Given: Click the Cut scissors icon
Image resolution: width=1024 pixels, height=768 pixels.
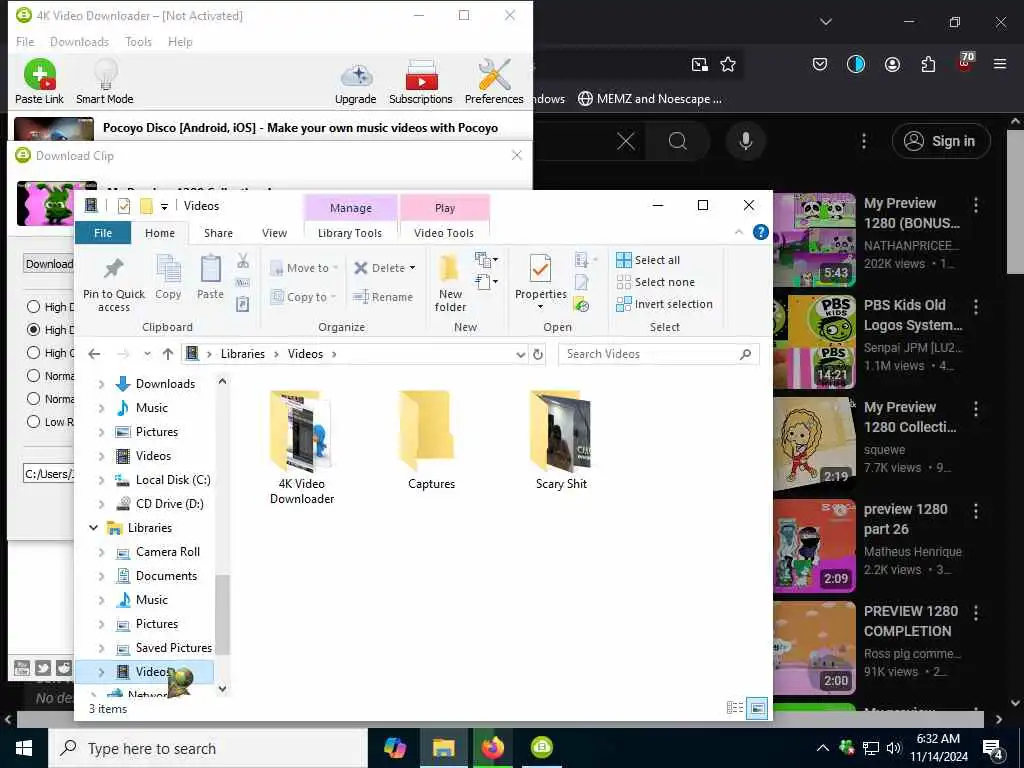Looking at the screenshot, I should tap(243, 261).
